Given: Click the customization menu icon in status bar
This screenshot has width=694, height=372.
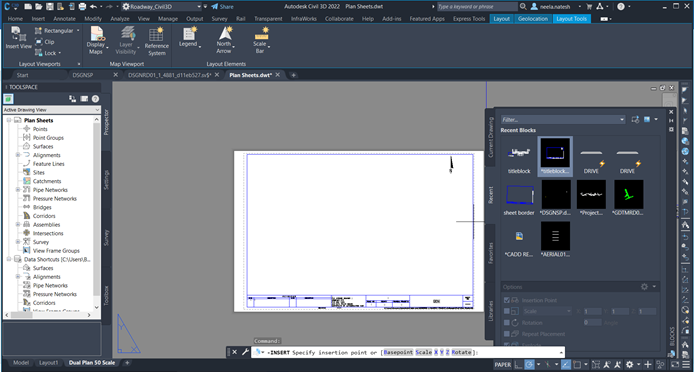Looking at the screenshot, I should click(x=686, y=364).
